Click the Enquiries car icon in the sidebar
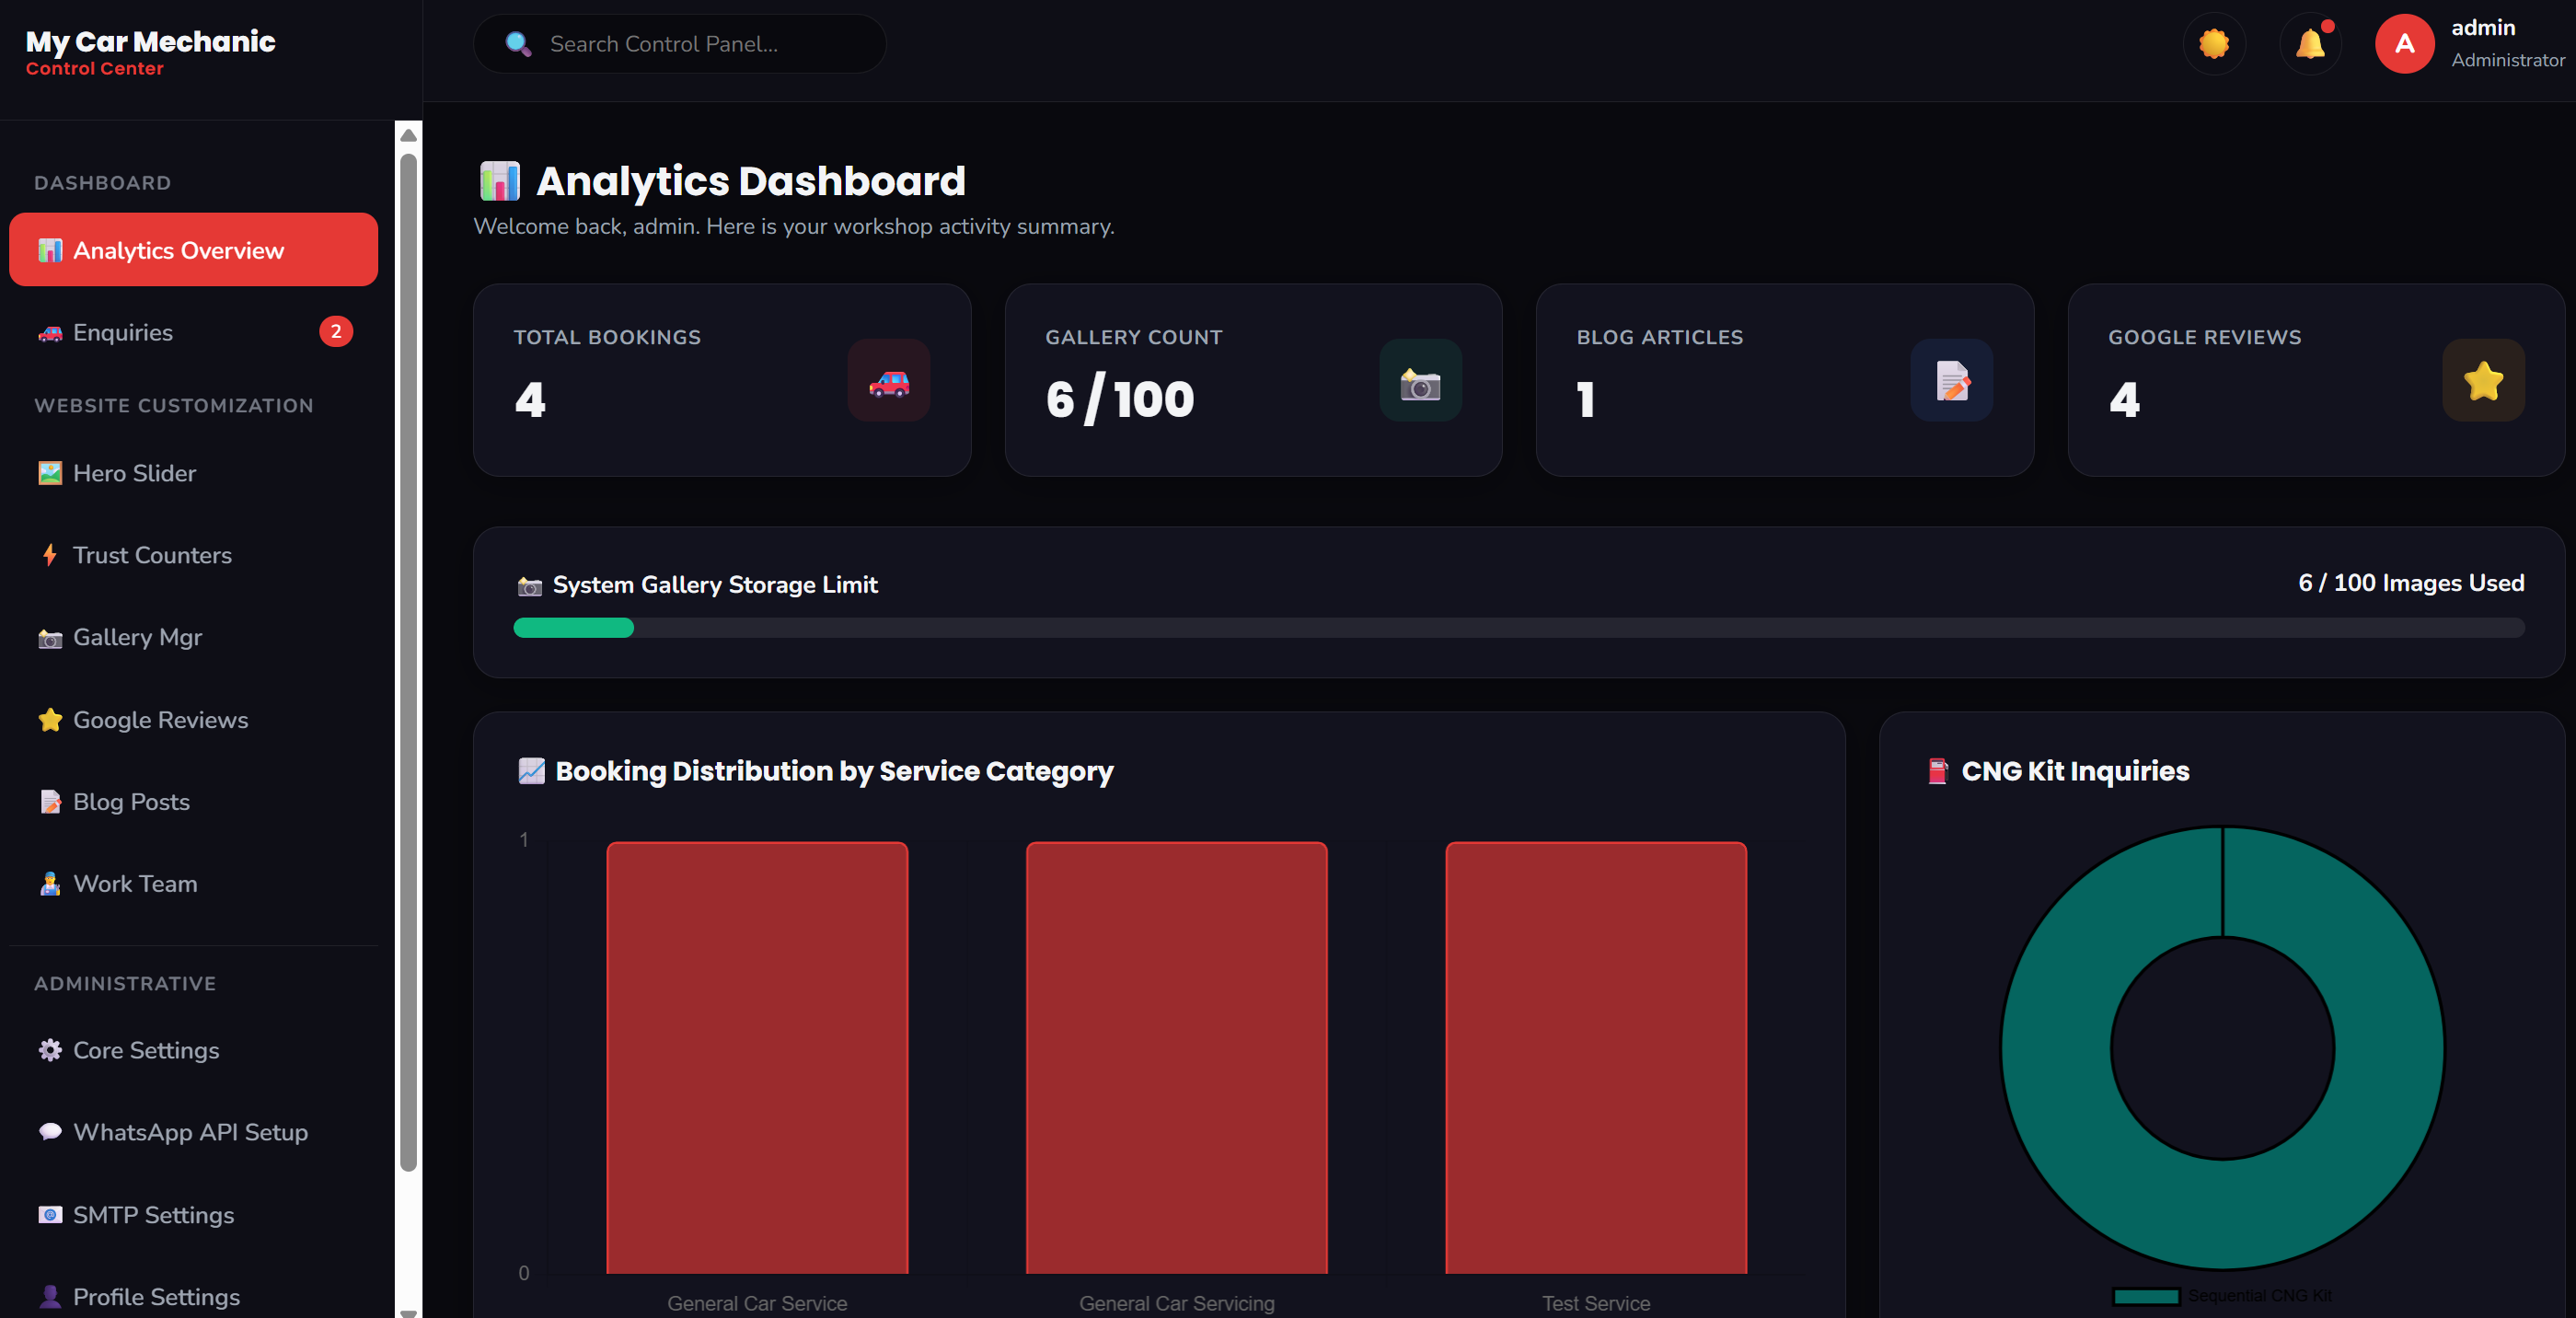Screen dimensions: 2576x1318 tap(50, 333)
